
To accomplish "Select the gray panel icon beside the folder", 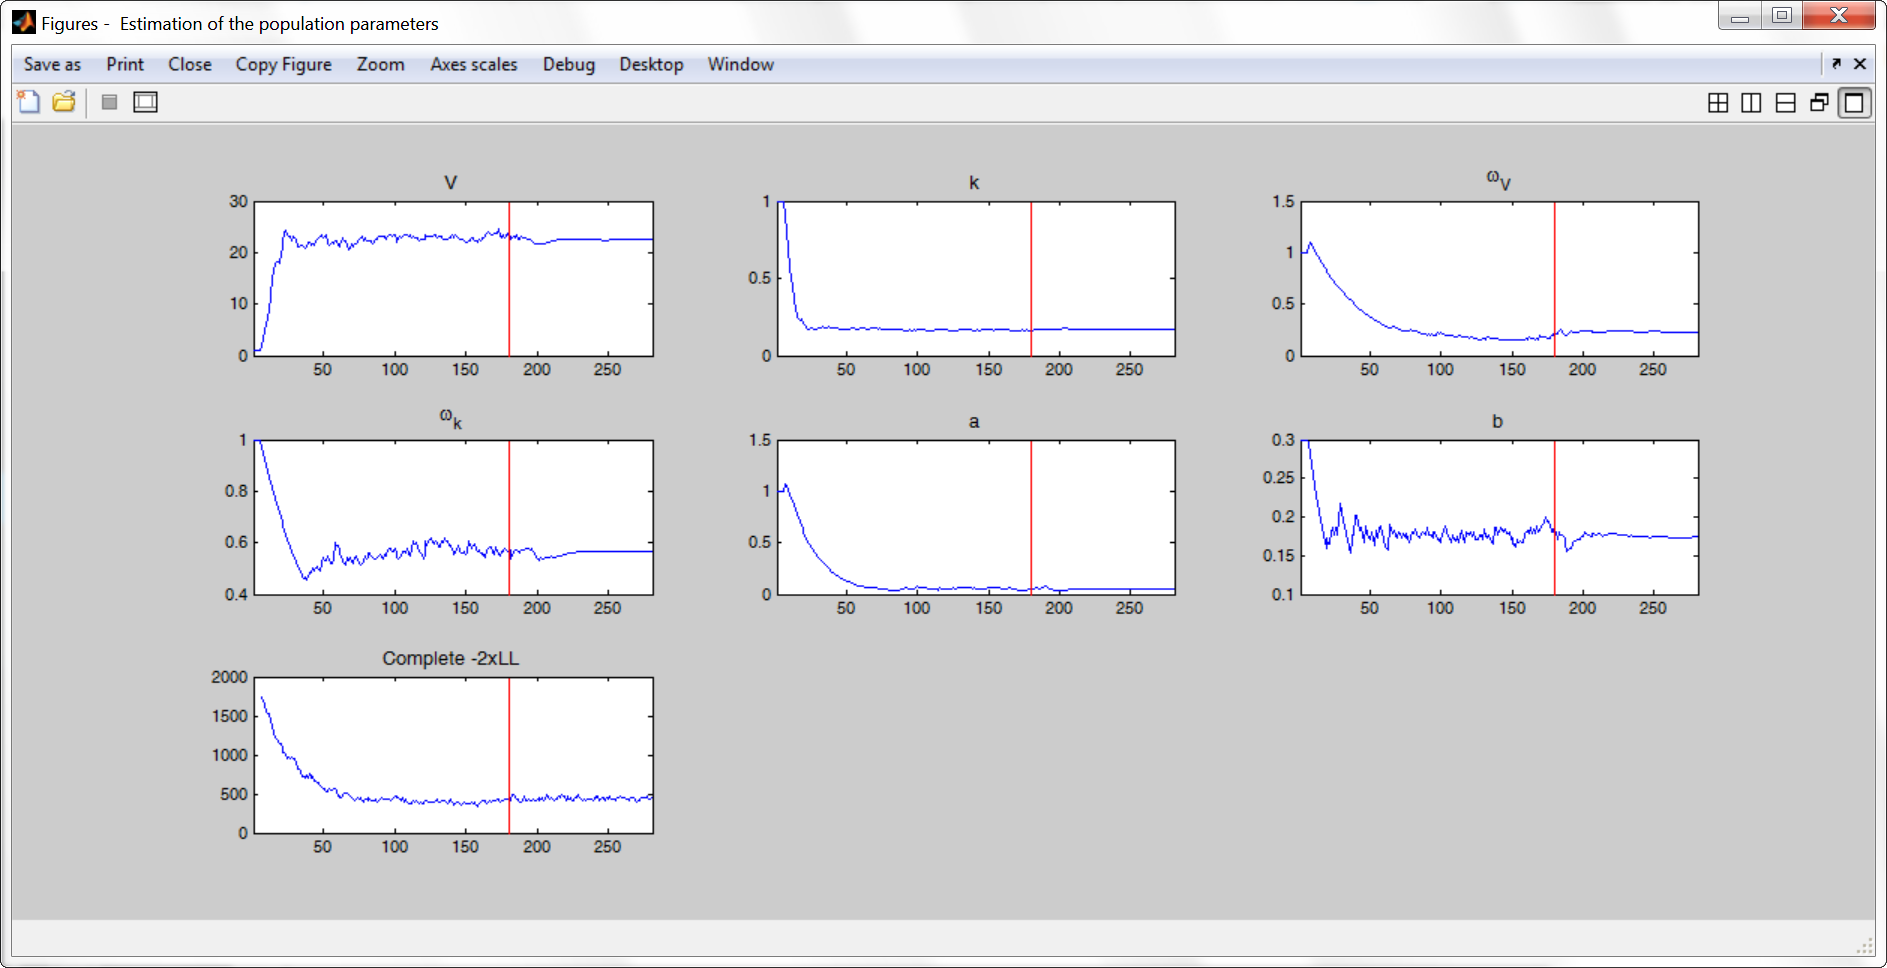I will pos(109,101).
